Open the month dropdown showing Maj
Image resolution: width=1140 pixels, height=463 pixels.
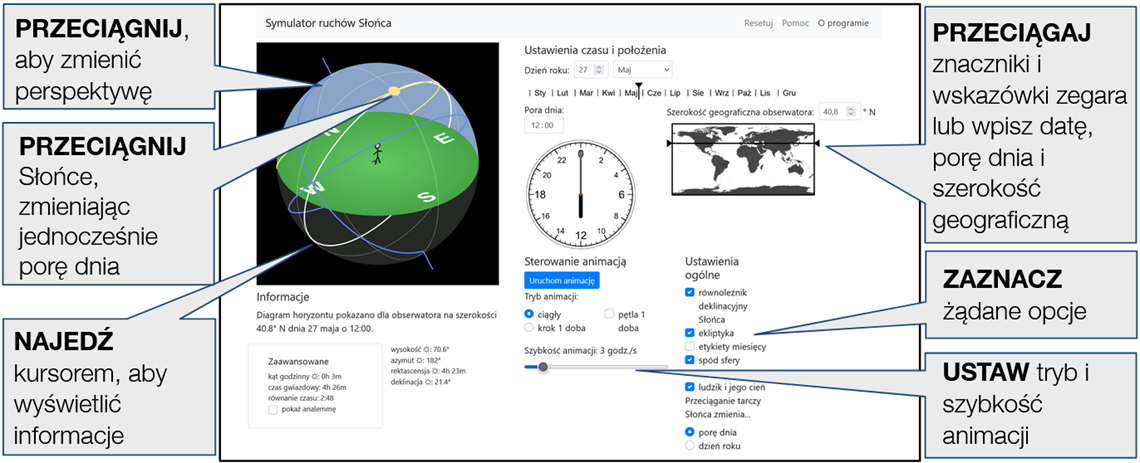[x=643, y=70]
